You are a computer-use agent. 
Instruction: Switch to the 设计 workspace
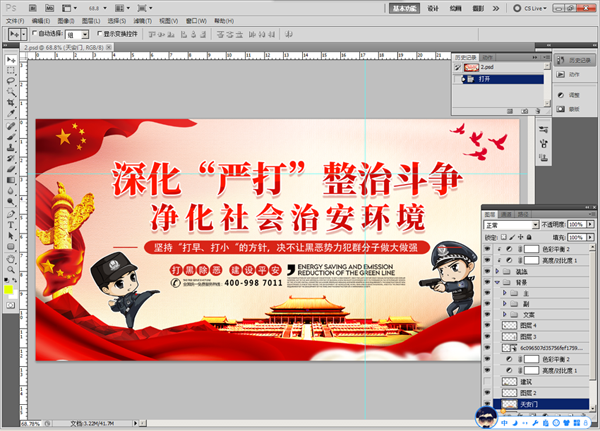coord(432,8)
